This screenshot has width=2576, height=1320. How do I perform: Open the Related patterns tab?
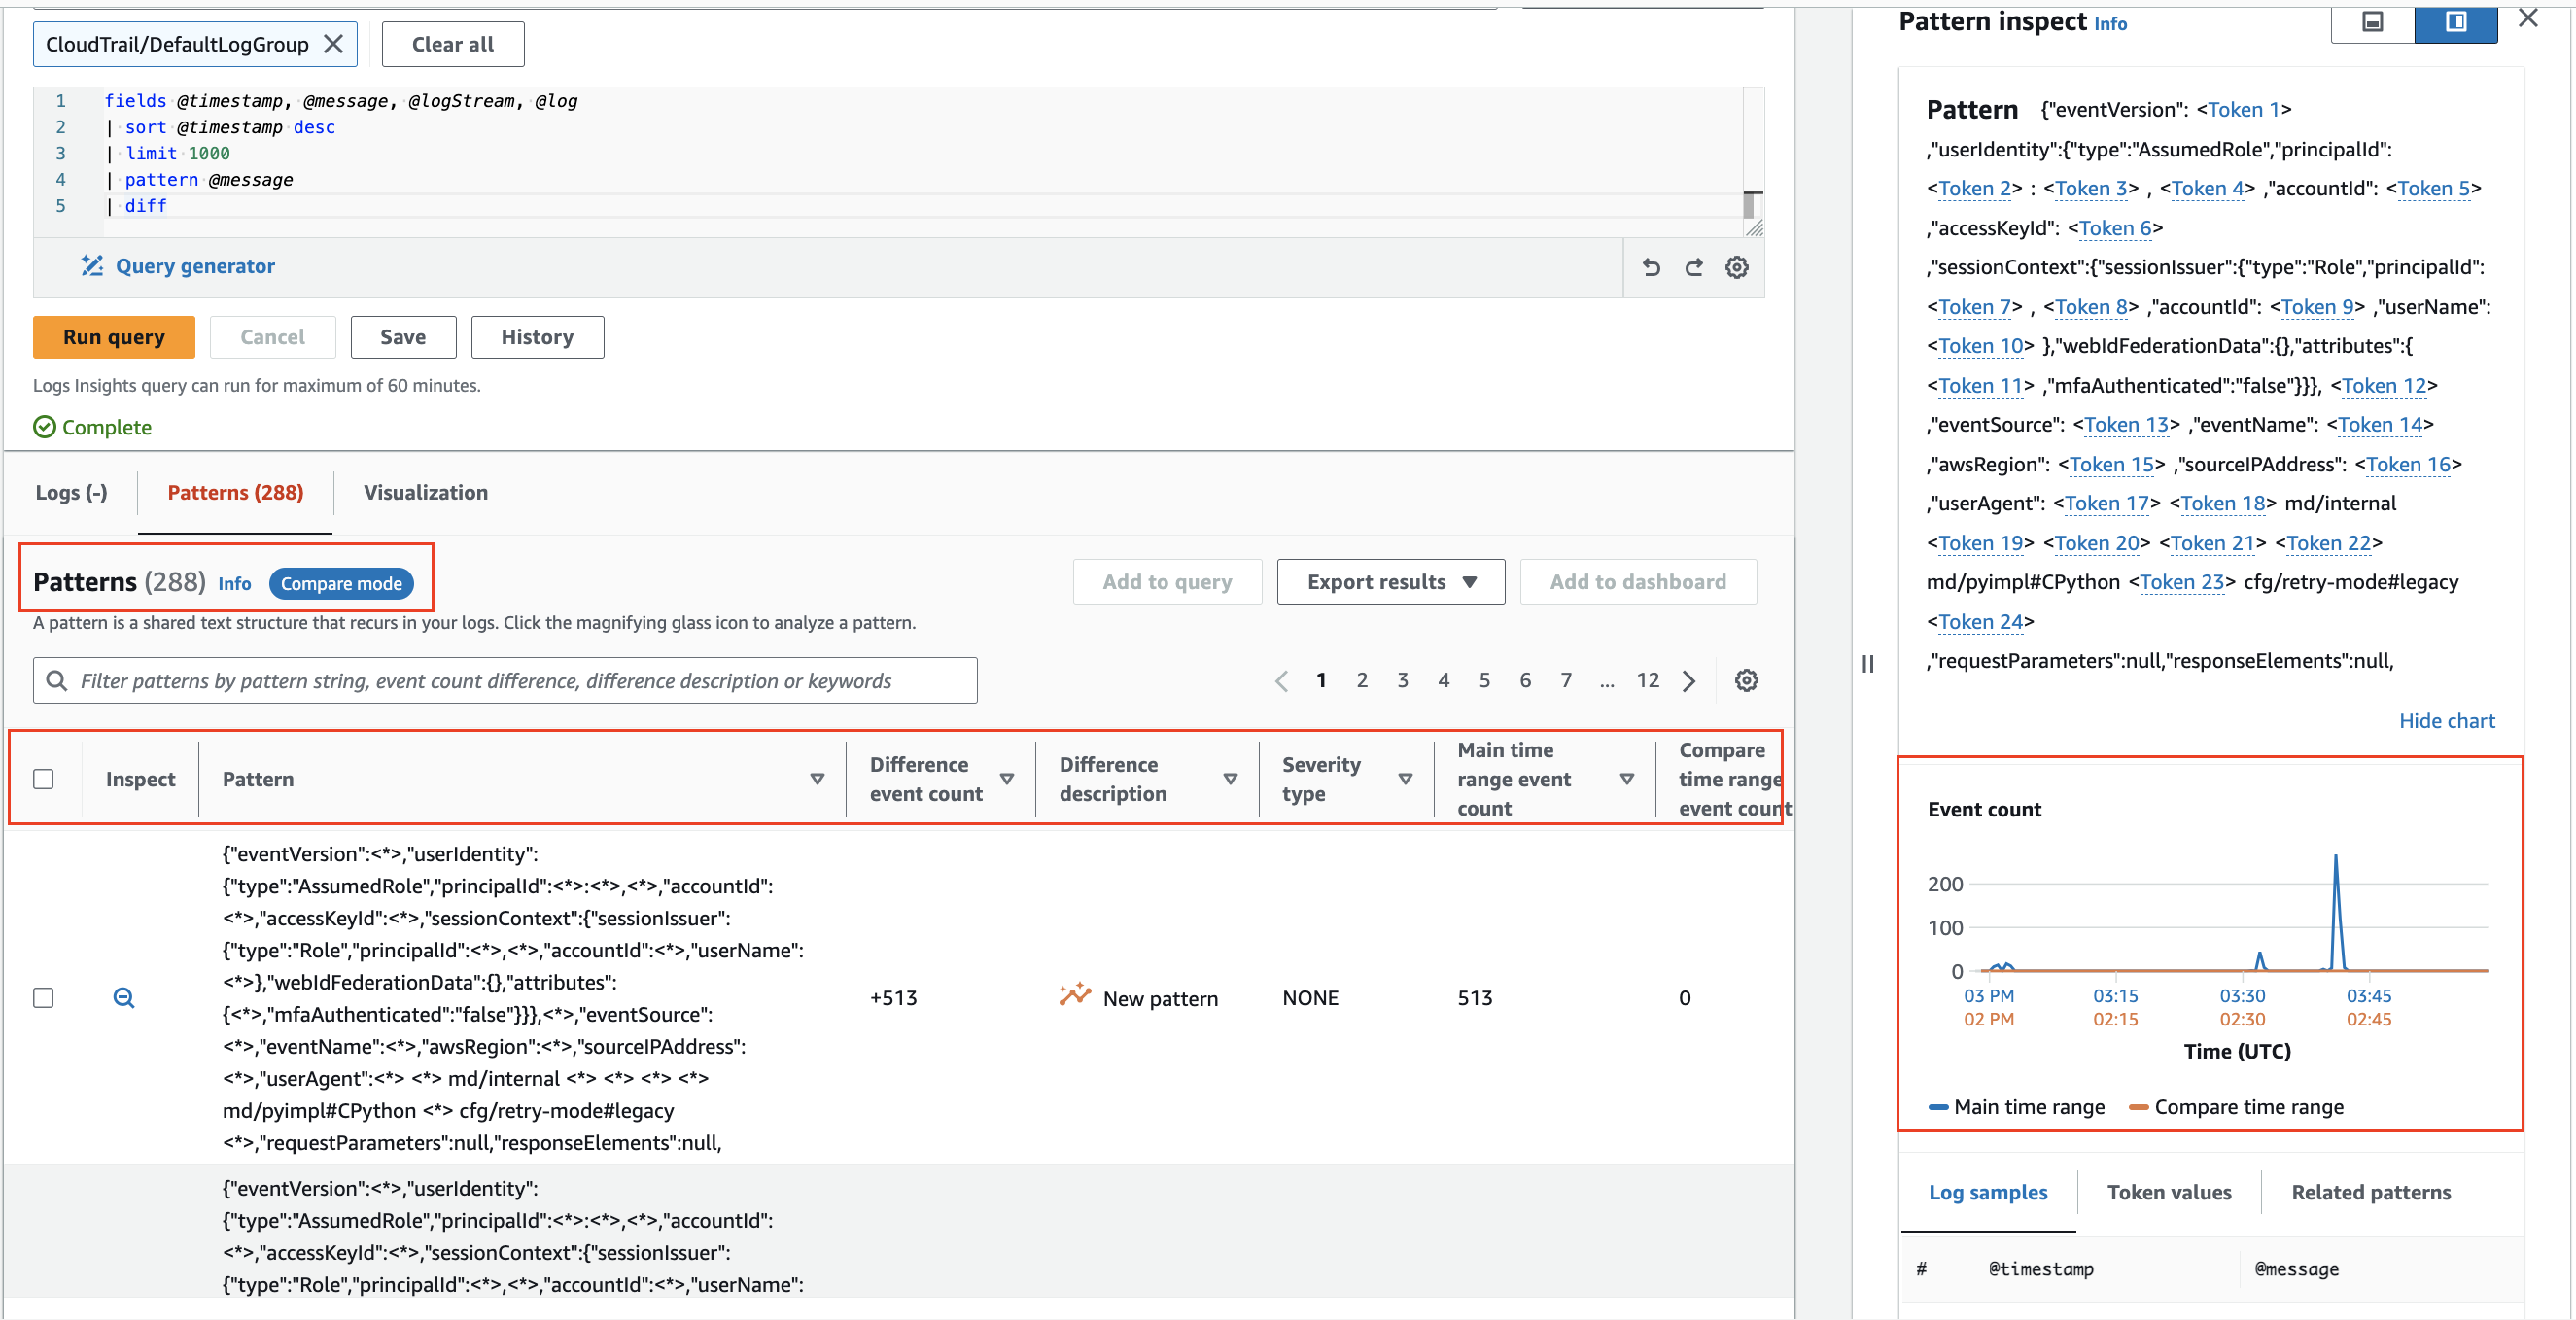pos(2370,1192)
